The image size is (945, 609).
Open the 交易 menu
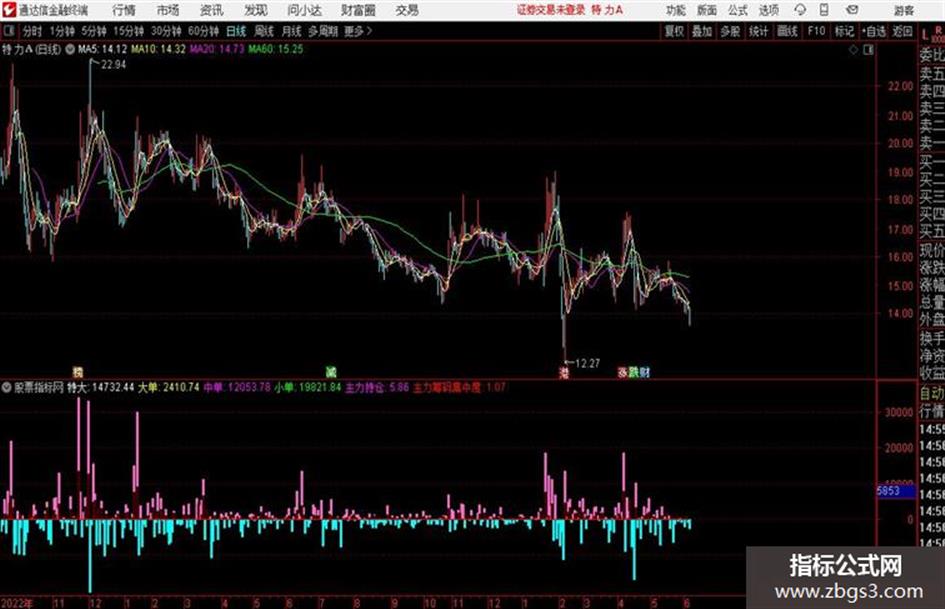tap(407, 10)
